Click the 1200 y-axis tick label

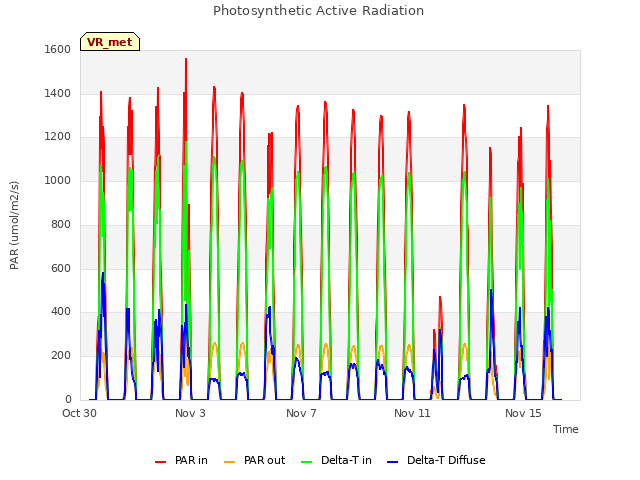coord(58,136)
